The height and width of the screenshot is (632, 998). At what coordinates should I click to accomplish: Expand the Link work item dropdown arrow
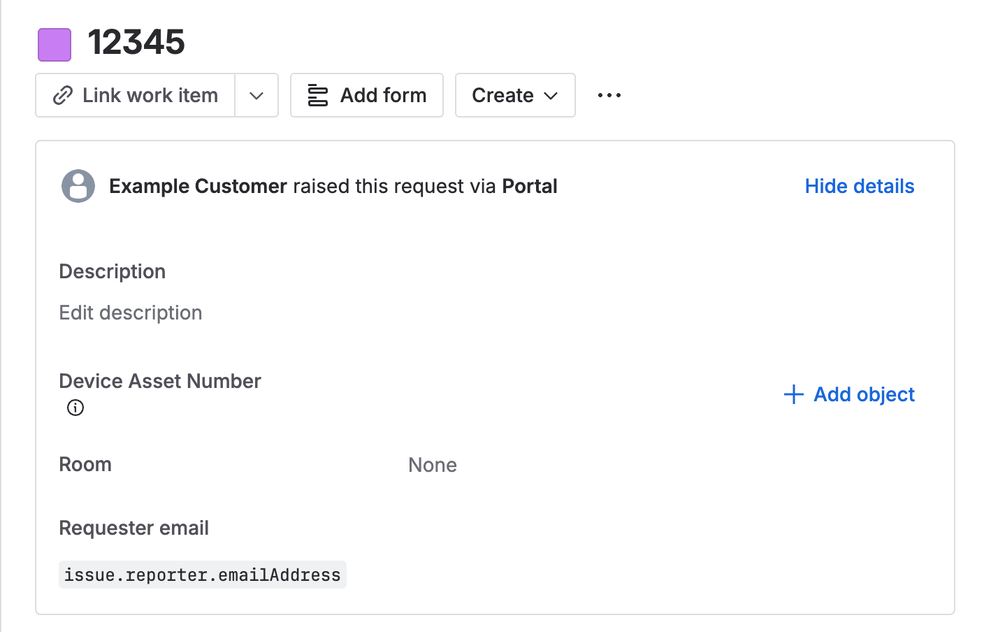[256, 96]
